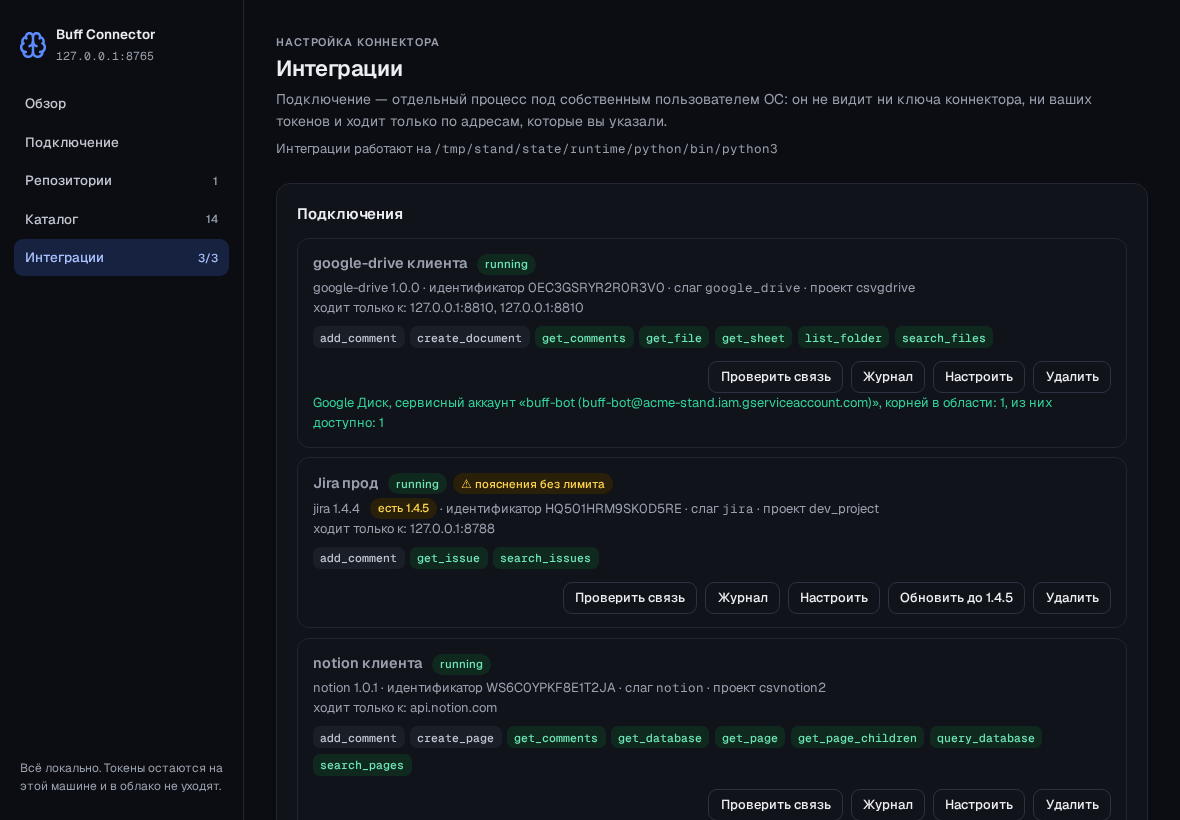Image resolution: width=1180 pixels, height=820 pixels.
Task: Click the get_file chip
Action: [x=674, y=338]
